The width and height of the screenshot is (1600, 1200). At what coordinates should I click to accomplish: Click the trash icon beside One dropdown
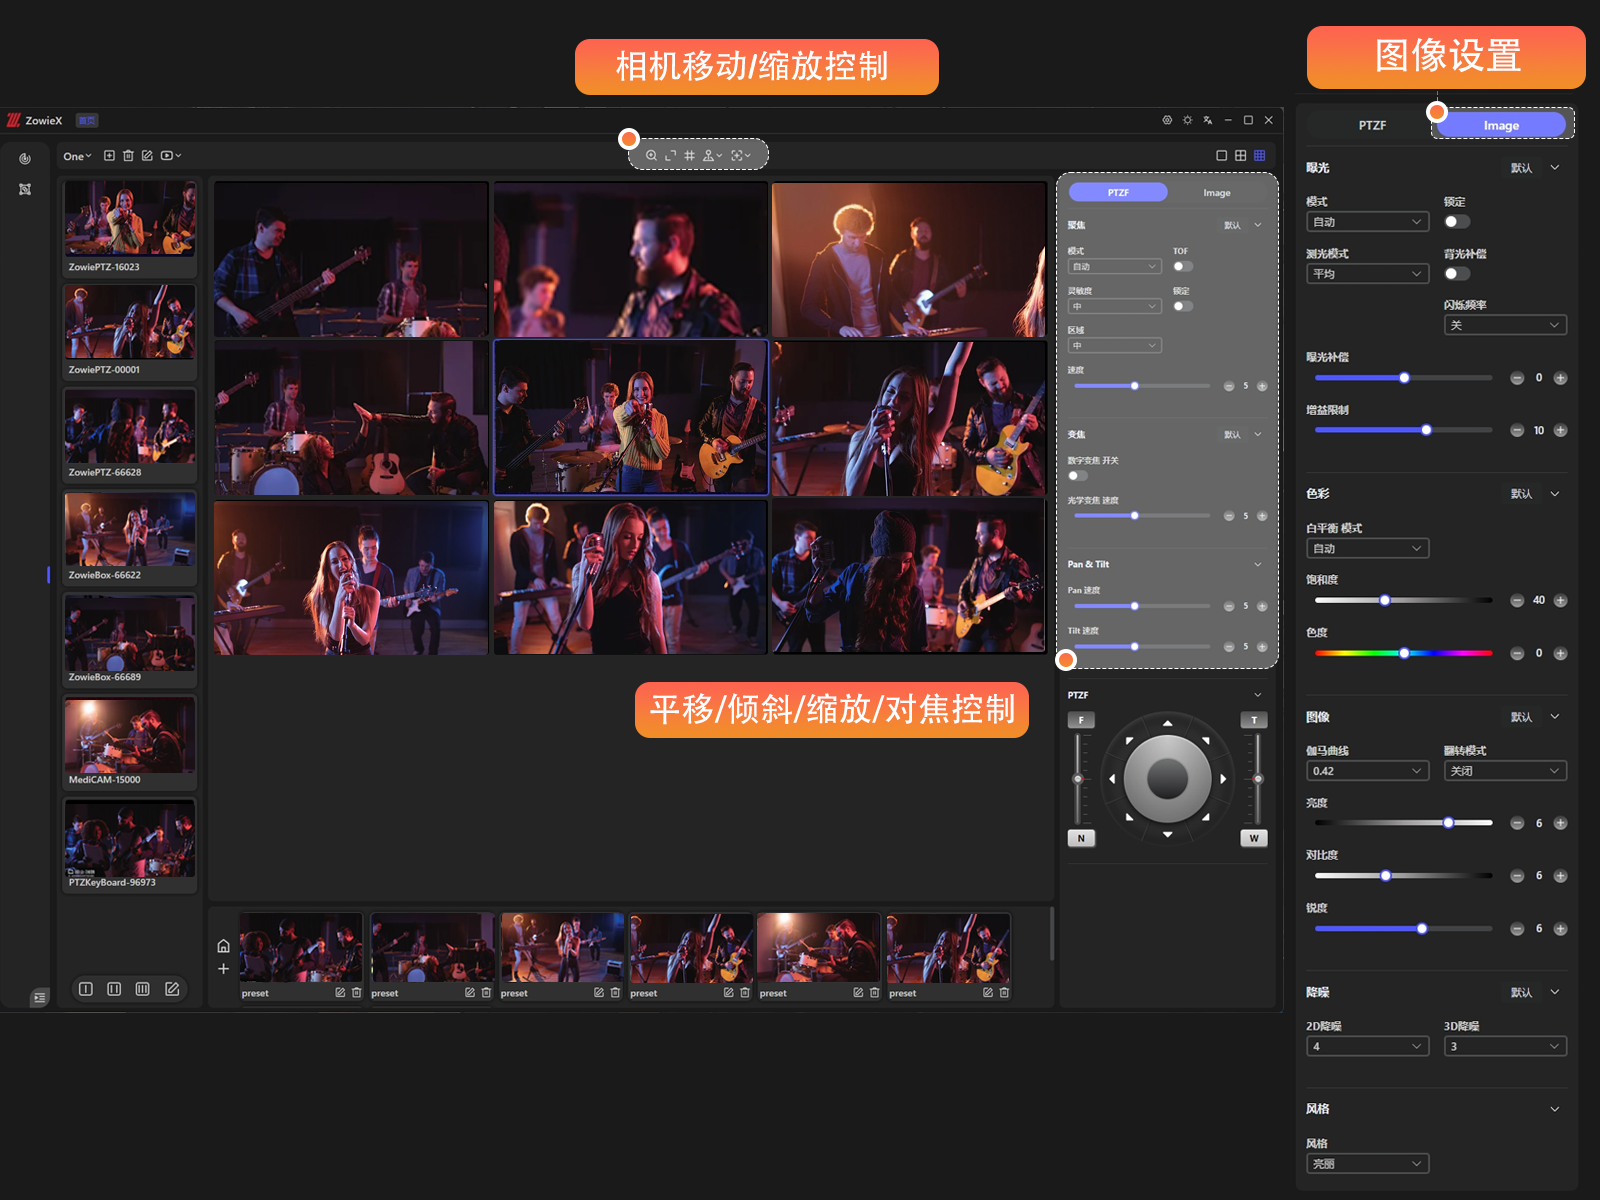(x=128, y=156)
